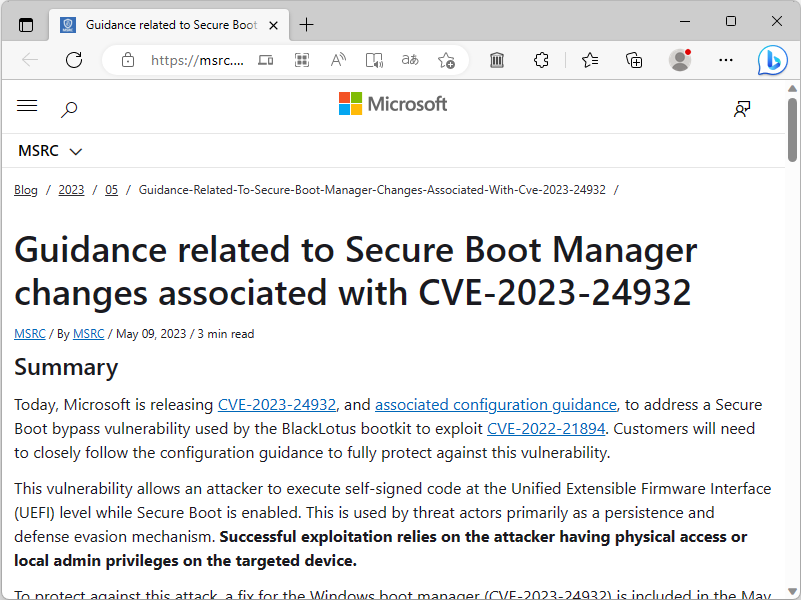801x600 pixels.
Task: Open the Collections toolbar icon
Action: [634, 60]
